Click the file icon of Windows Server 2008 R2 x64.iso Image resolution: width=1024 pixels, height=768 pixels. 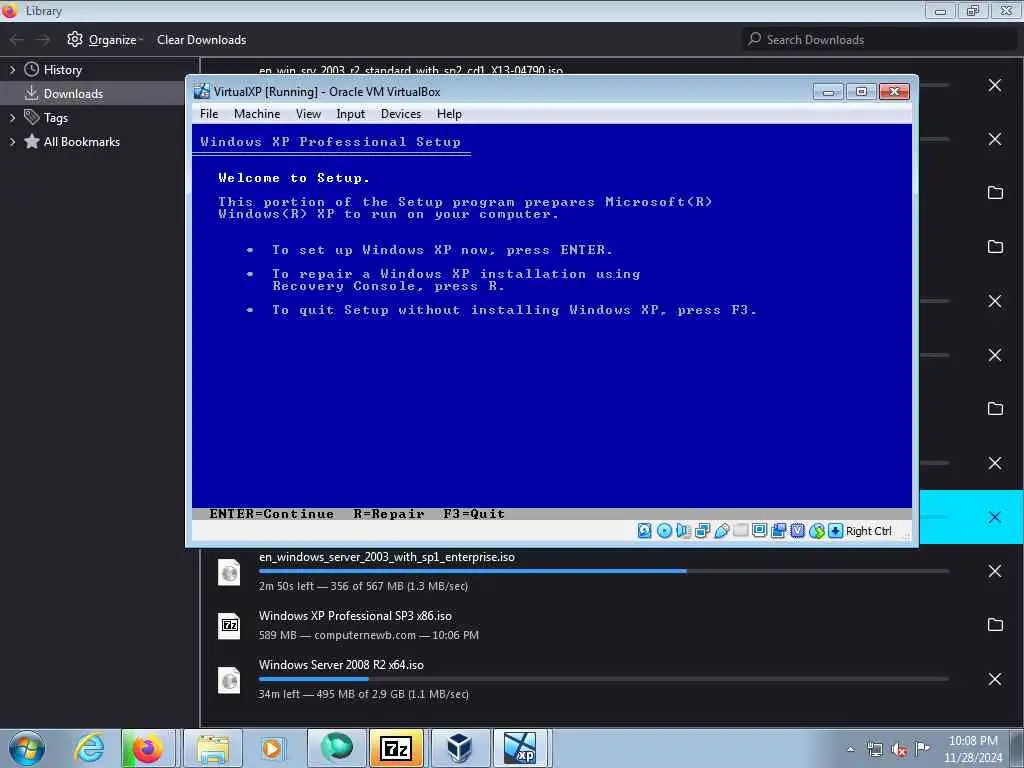coord(229,680)
